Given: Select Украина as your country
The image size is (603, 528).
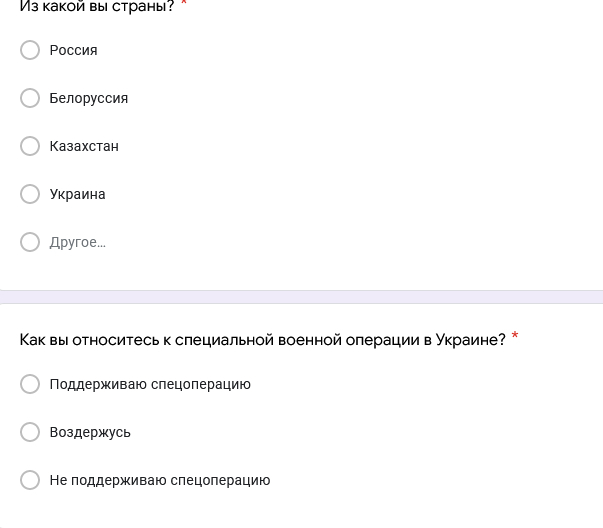Looking at the screenshot, I should 30,194.
